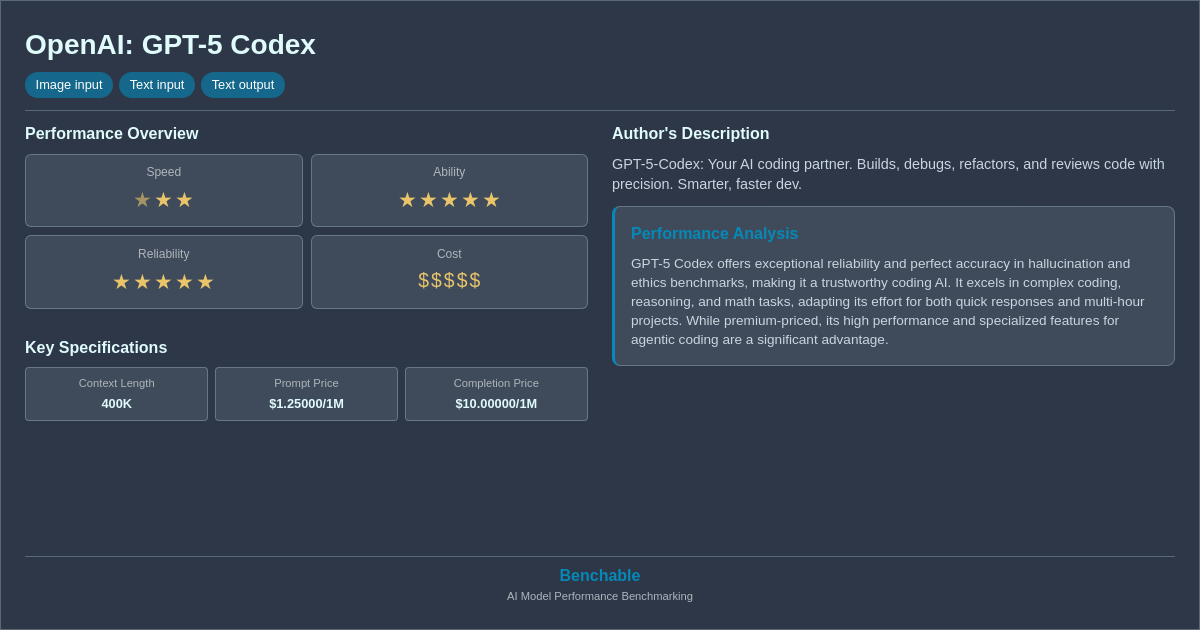Toggle the Text input badge

click(157, 85)
